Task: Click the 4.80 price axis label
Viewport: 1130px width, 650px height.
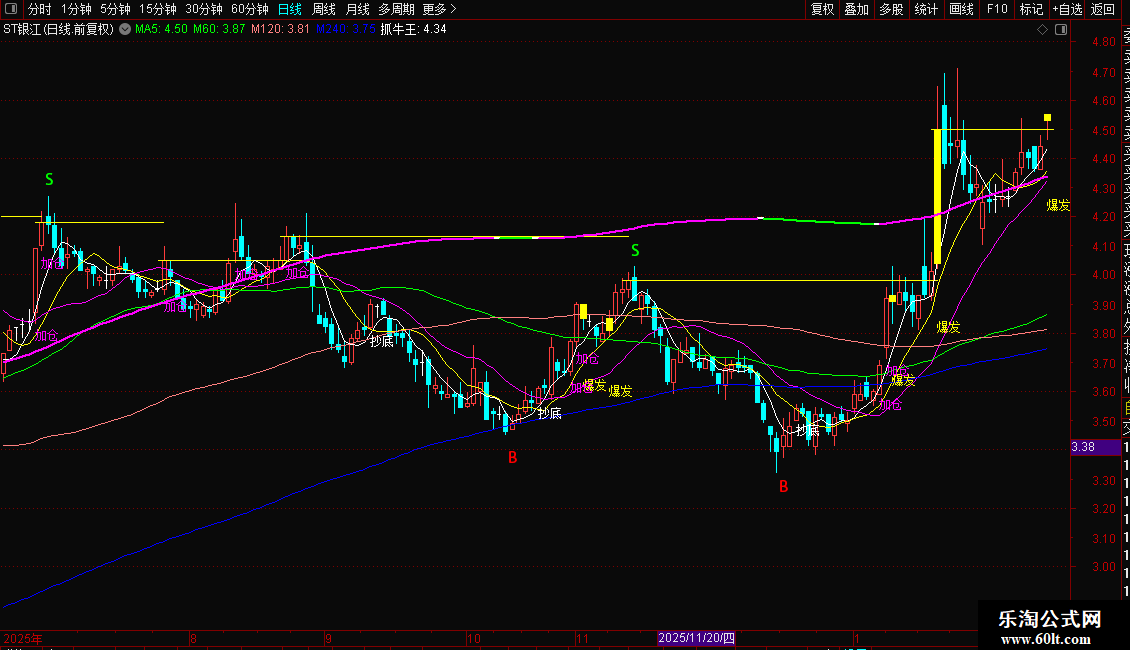Action: tap(1103, 42)
